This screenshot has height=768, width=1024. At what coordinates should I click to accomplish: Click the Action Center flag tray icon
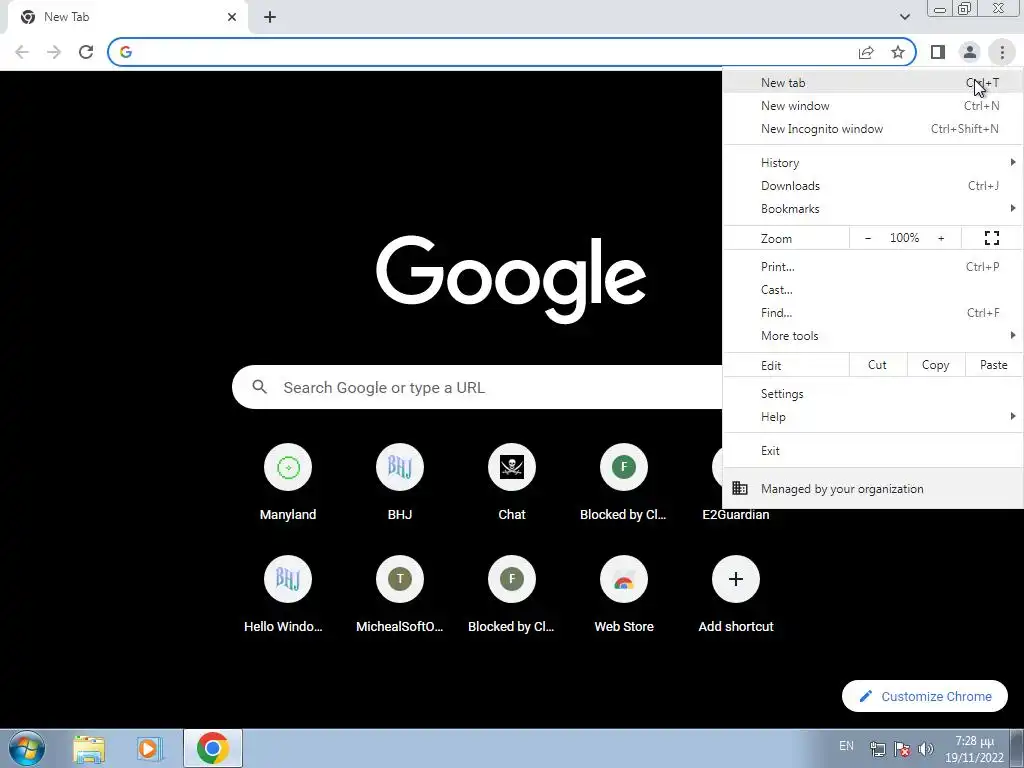902,749
